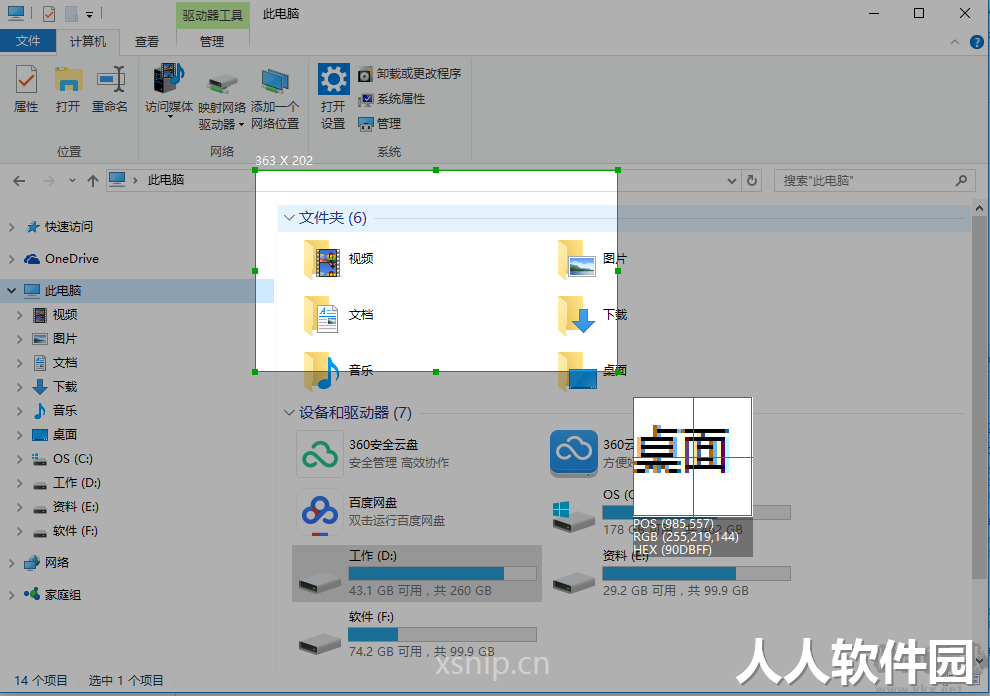
Task: Select the 图片 folder icon
Action: (x=577, y=259)
